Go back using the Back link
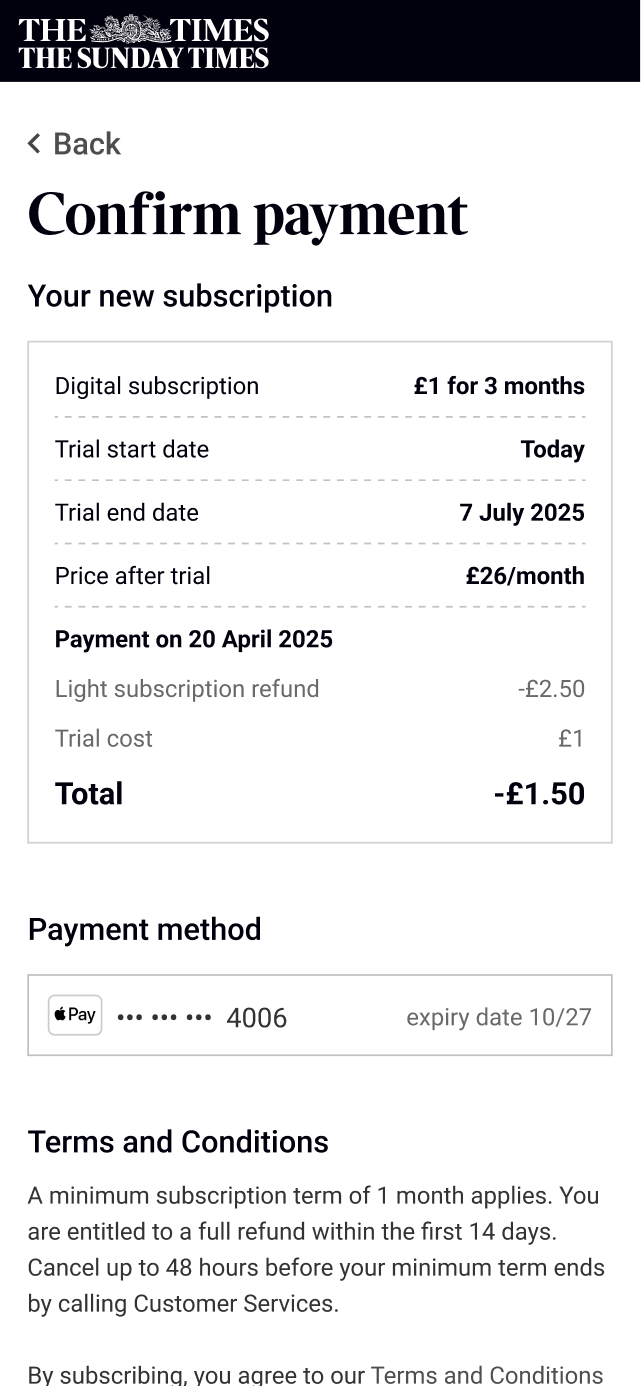 pos(86,144)
